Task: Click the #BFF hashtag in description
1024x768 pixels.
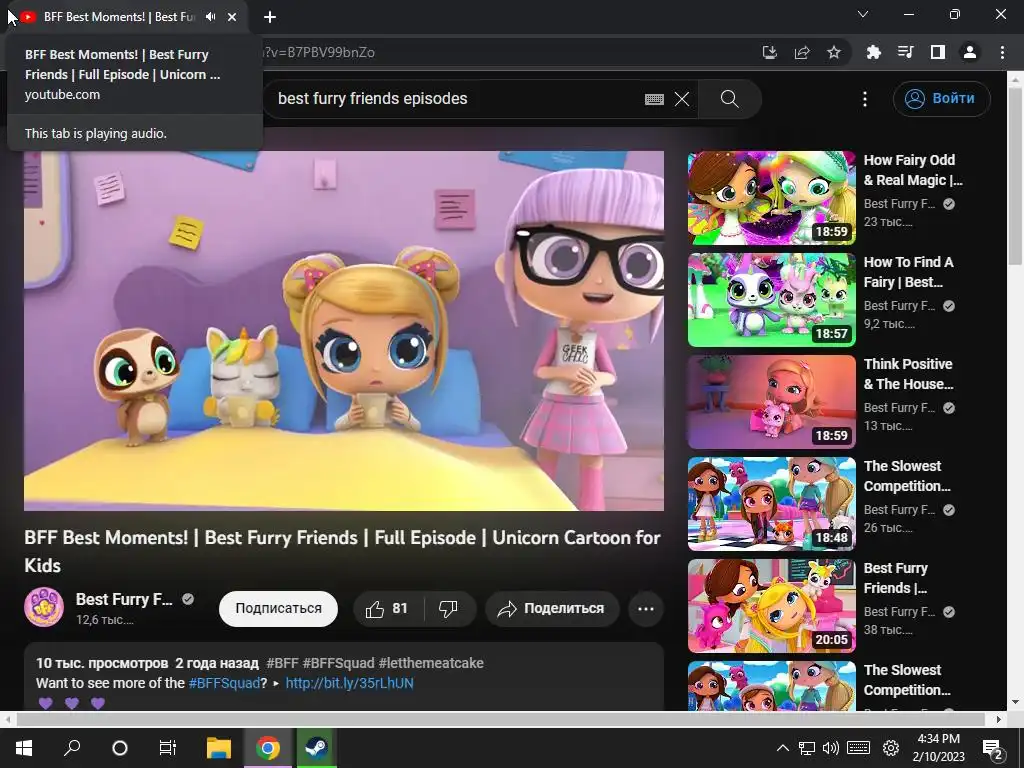Action: 282,664
